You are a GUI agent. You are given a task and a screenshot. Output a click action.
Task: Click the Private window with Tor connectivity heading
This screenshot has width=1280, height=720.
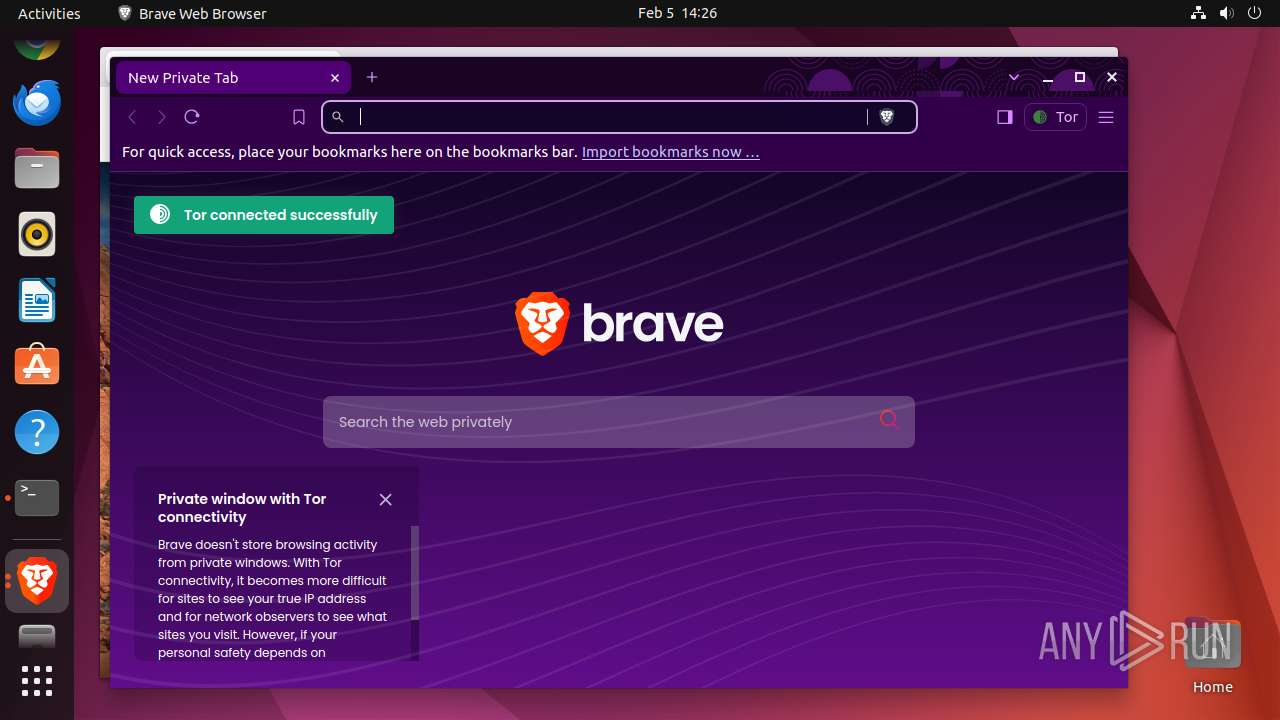[x=242, y=508]
